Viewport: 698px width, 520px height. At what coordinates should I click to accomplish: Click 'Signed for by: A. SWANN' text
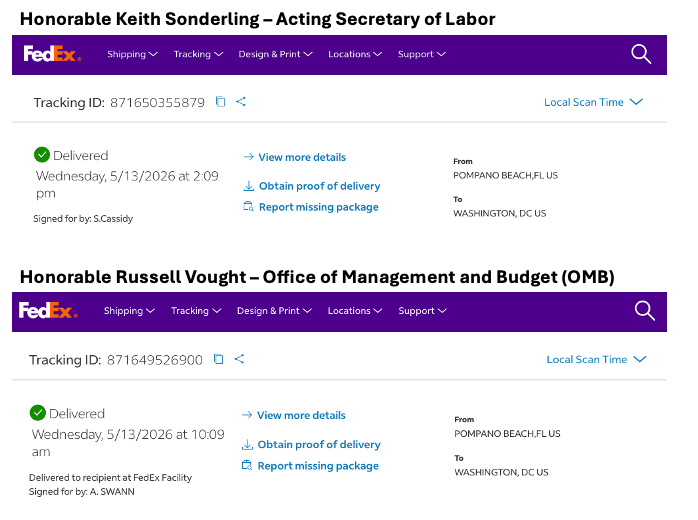(x=81, y=492)
